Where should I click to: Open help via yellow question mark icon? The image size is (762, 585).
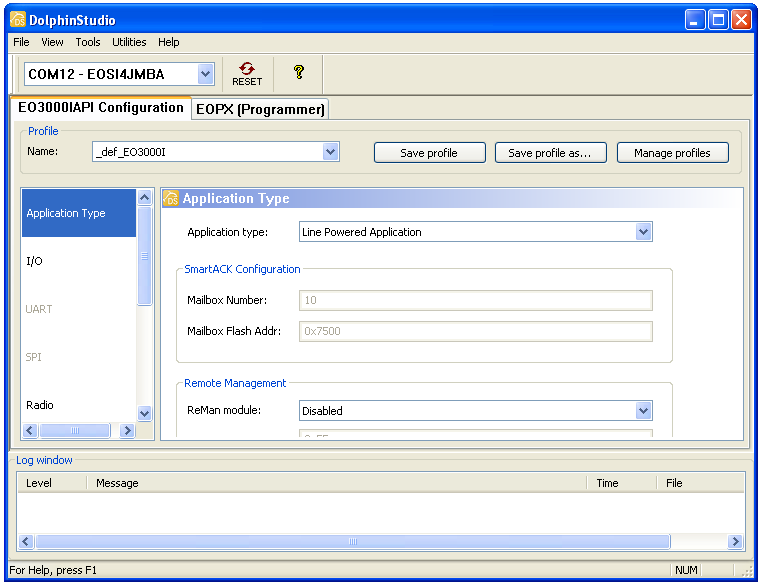tap(299, 72)
